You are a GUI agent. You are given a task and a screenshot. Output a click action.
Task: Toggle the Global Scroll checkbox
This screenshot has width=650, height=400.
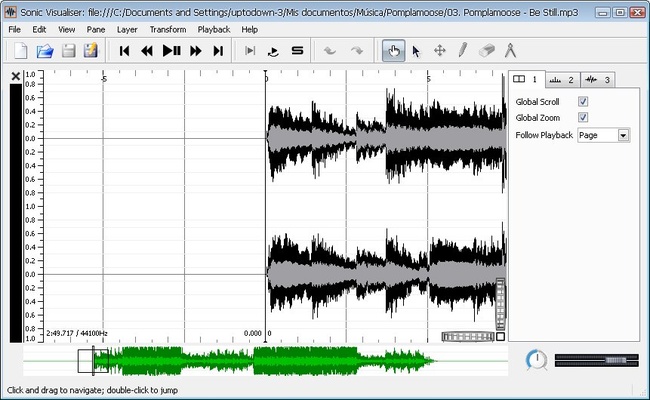(583, 102)
